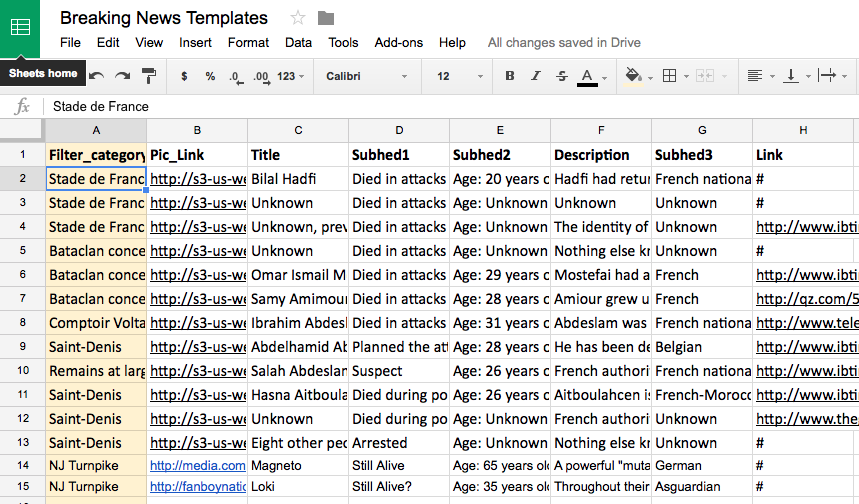Open the Calibri font dropdown

point(366,76)
